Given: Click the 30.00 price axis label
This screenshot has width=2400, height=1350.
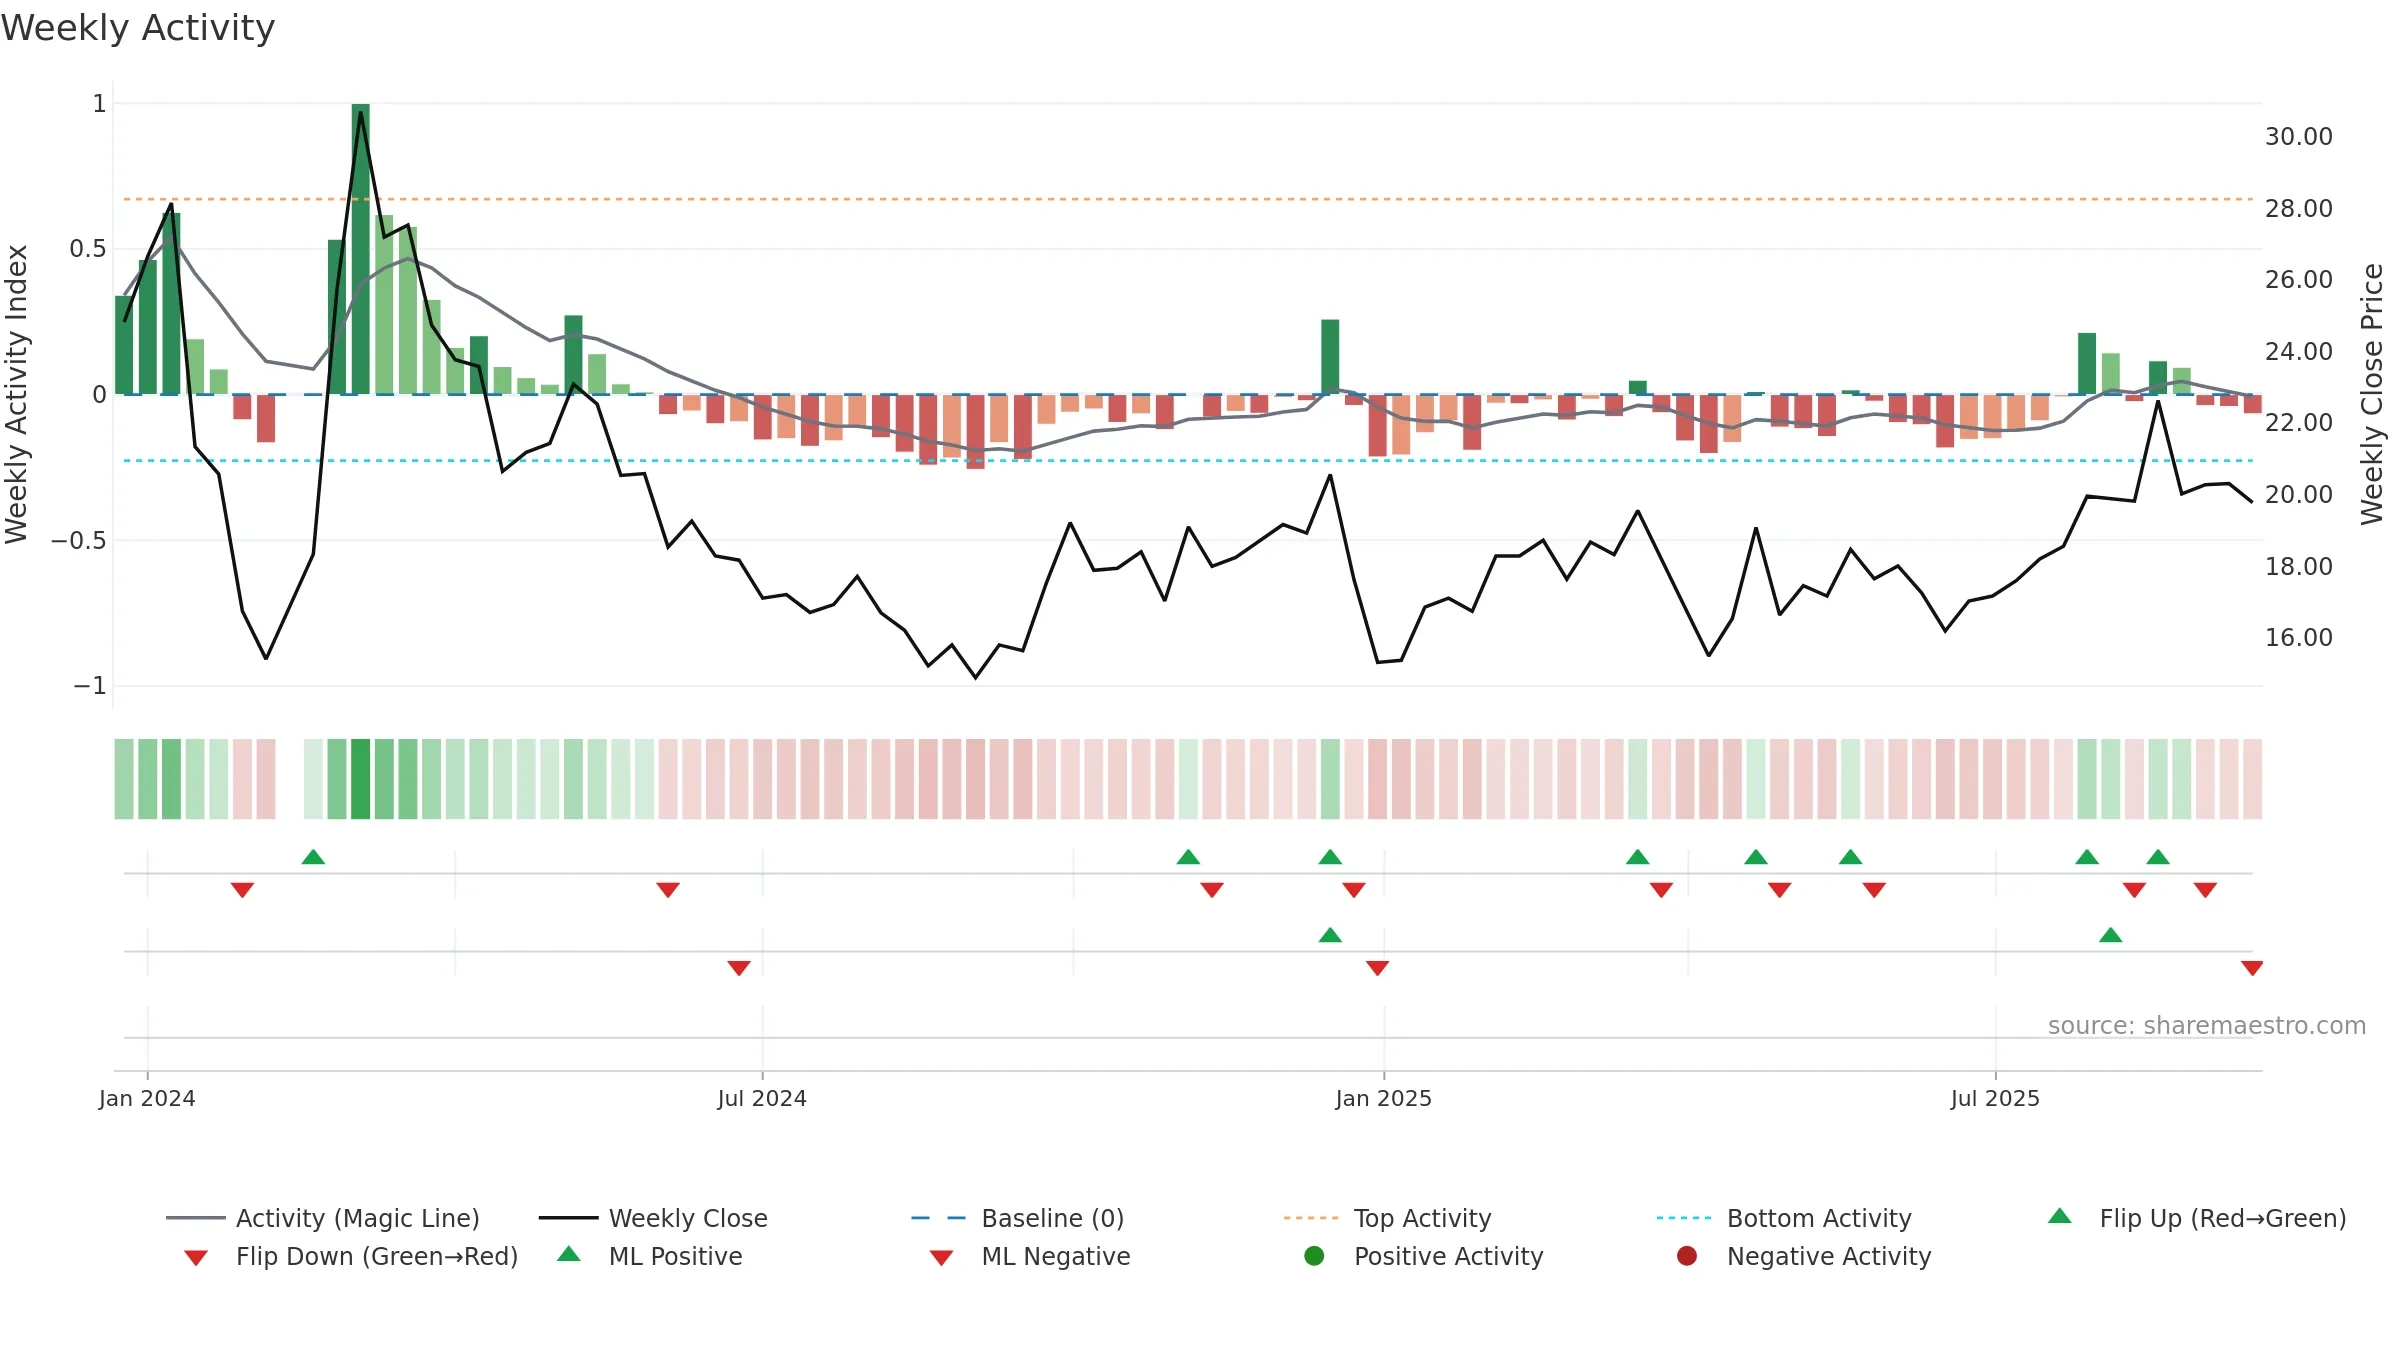Looking at the screenshot, I should click(x=2299, y=136).
